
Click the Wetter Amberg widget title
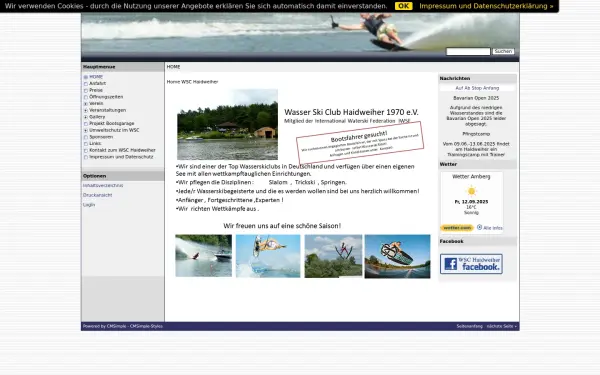[x=471, y=177]
